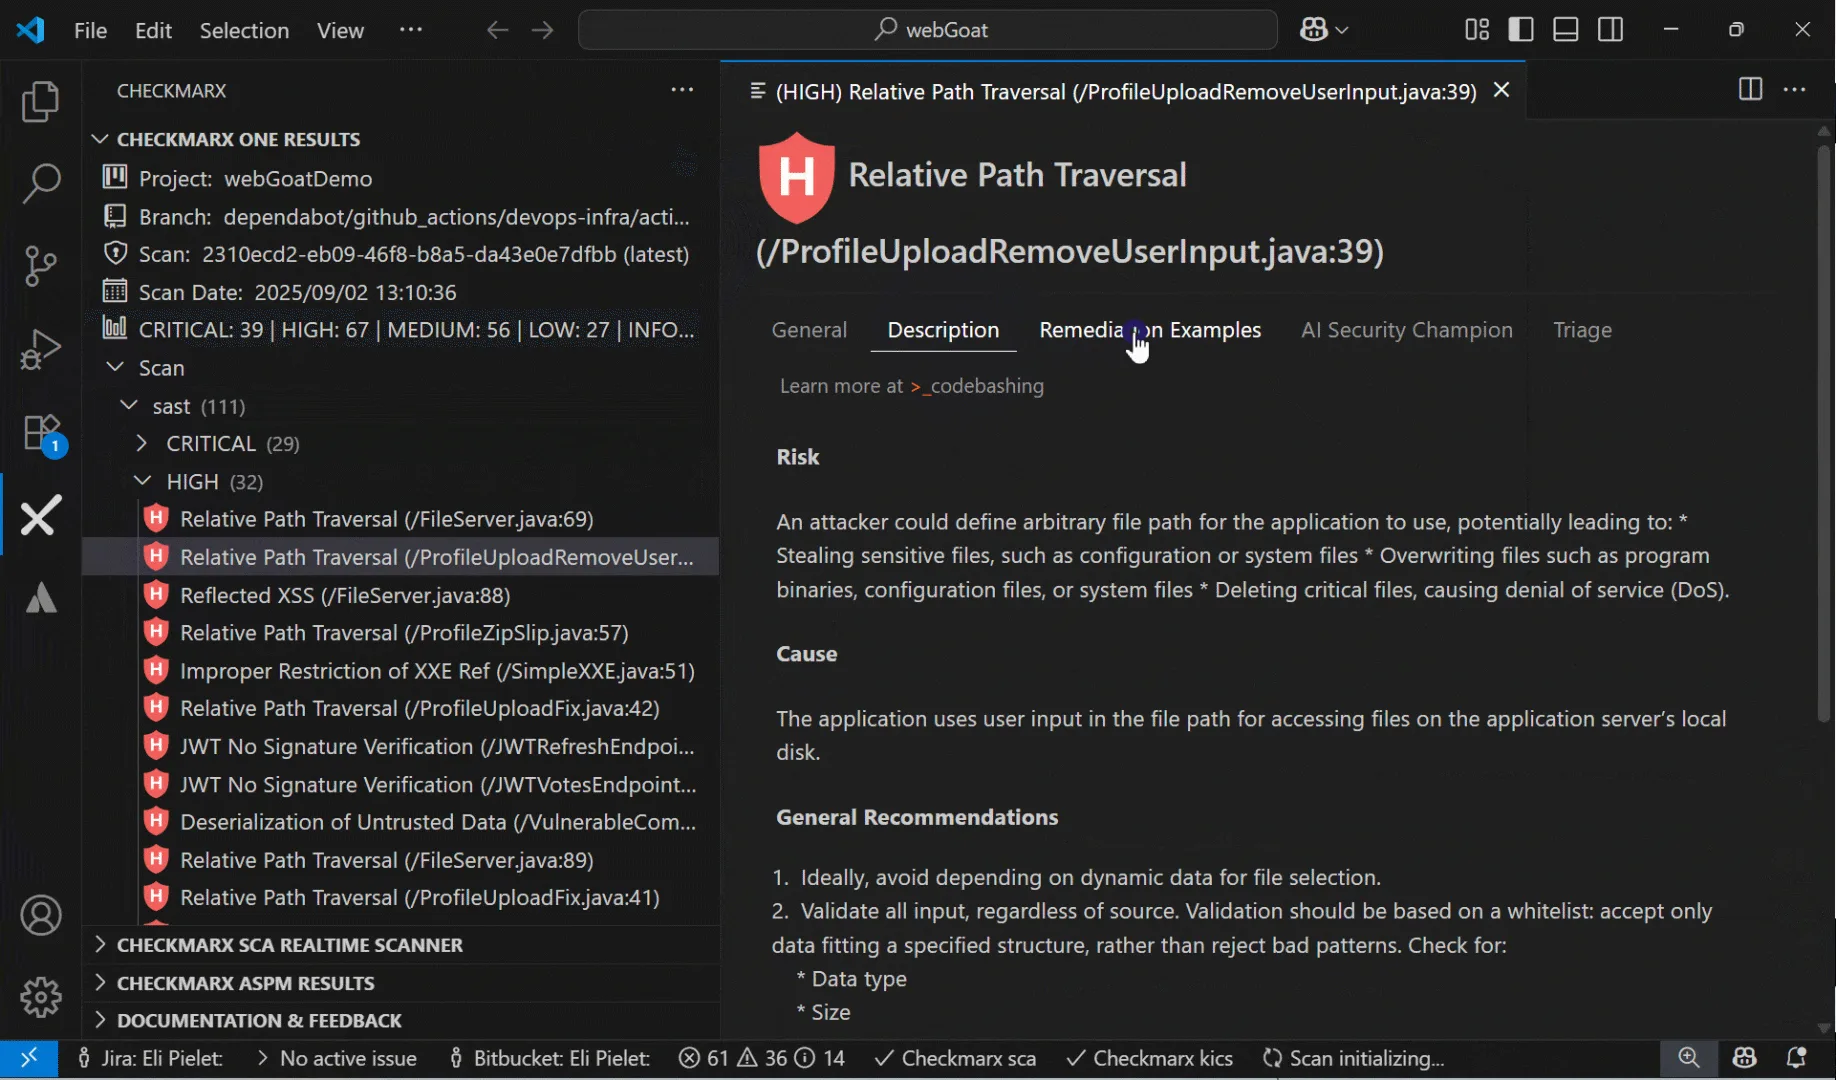
Task: Open notifications from the status bar bell
Action: coord(1798,1058)
